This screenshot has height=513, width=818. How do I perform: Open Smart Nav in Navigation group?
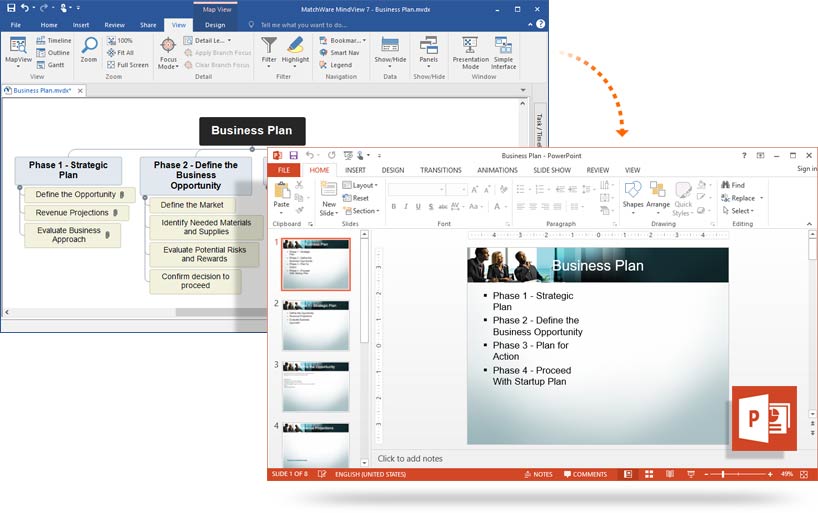pyautogui.click(x=339, y=53)
